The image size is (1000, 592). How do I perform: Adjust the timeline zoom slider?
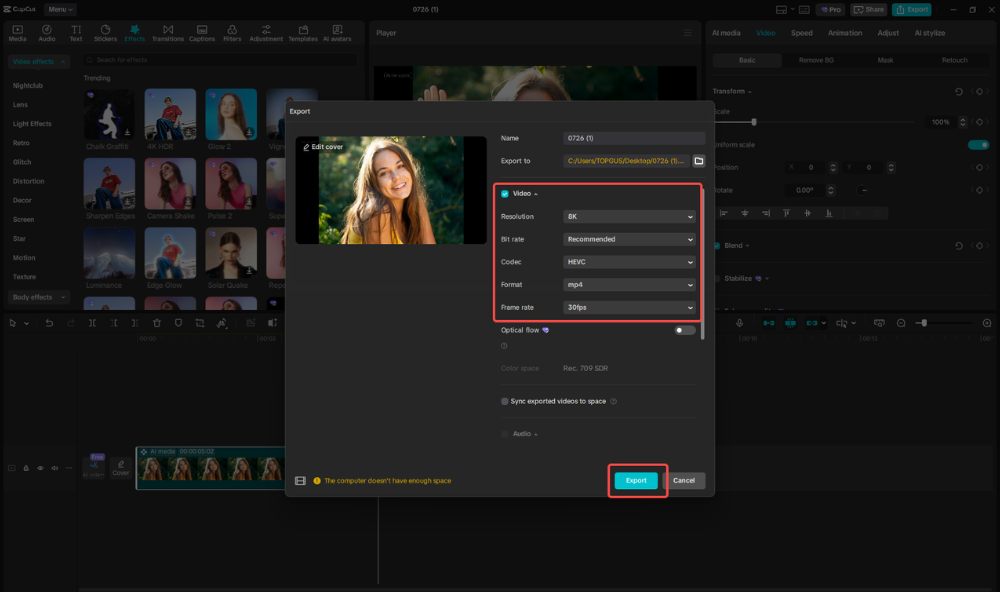[x=925, y=322]
